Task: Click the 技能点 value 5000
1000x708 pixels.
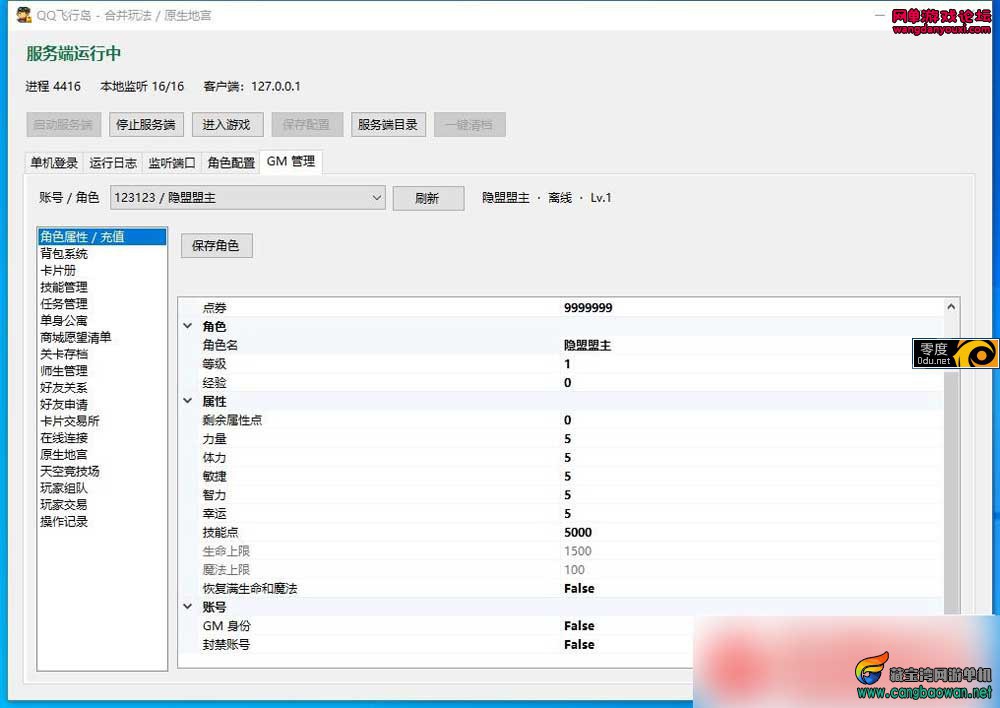Action: pos(578,532)
